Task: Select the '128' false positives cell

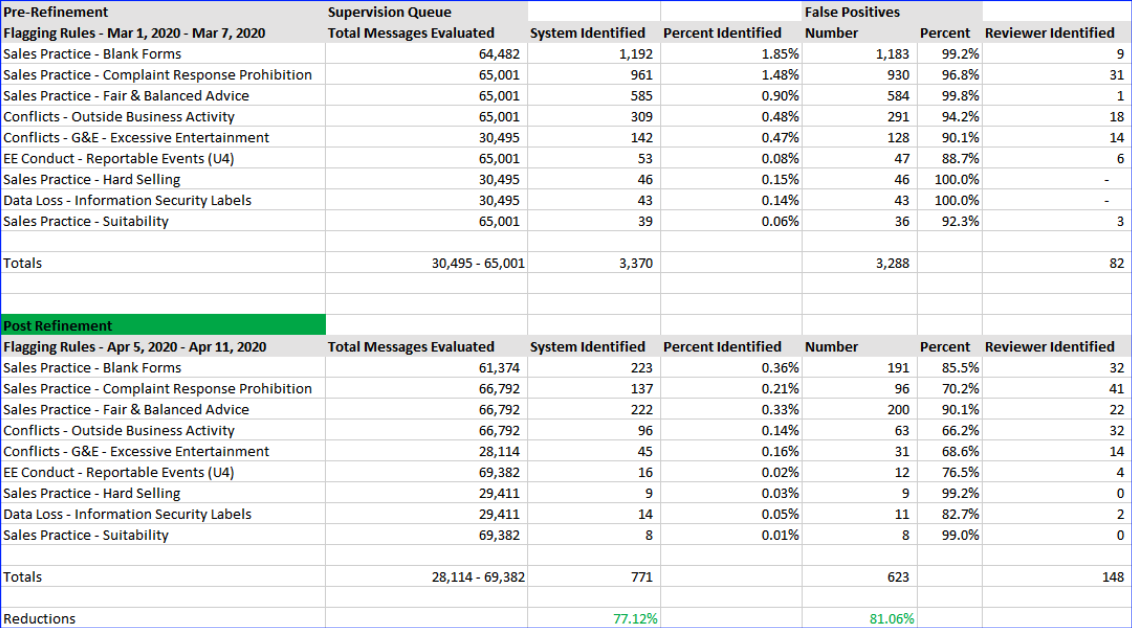Action: [859, 138]
